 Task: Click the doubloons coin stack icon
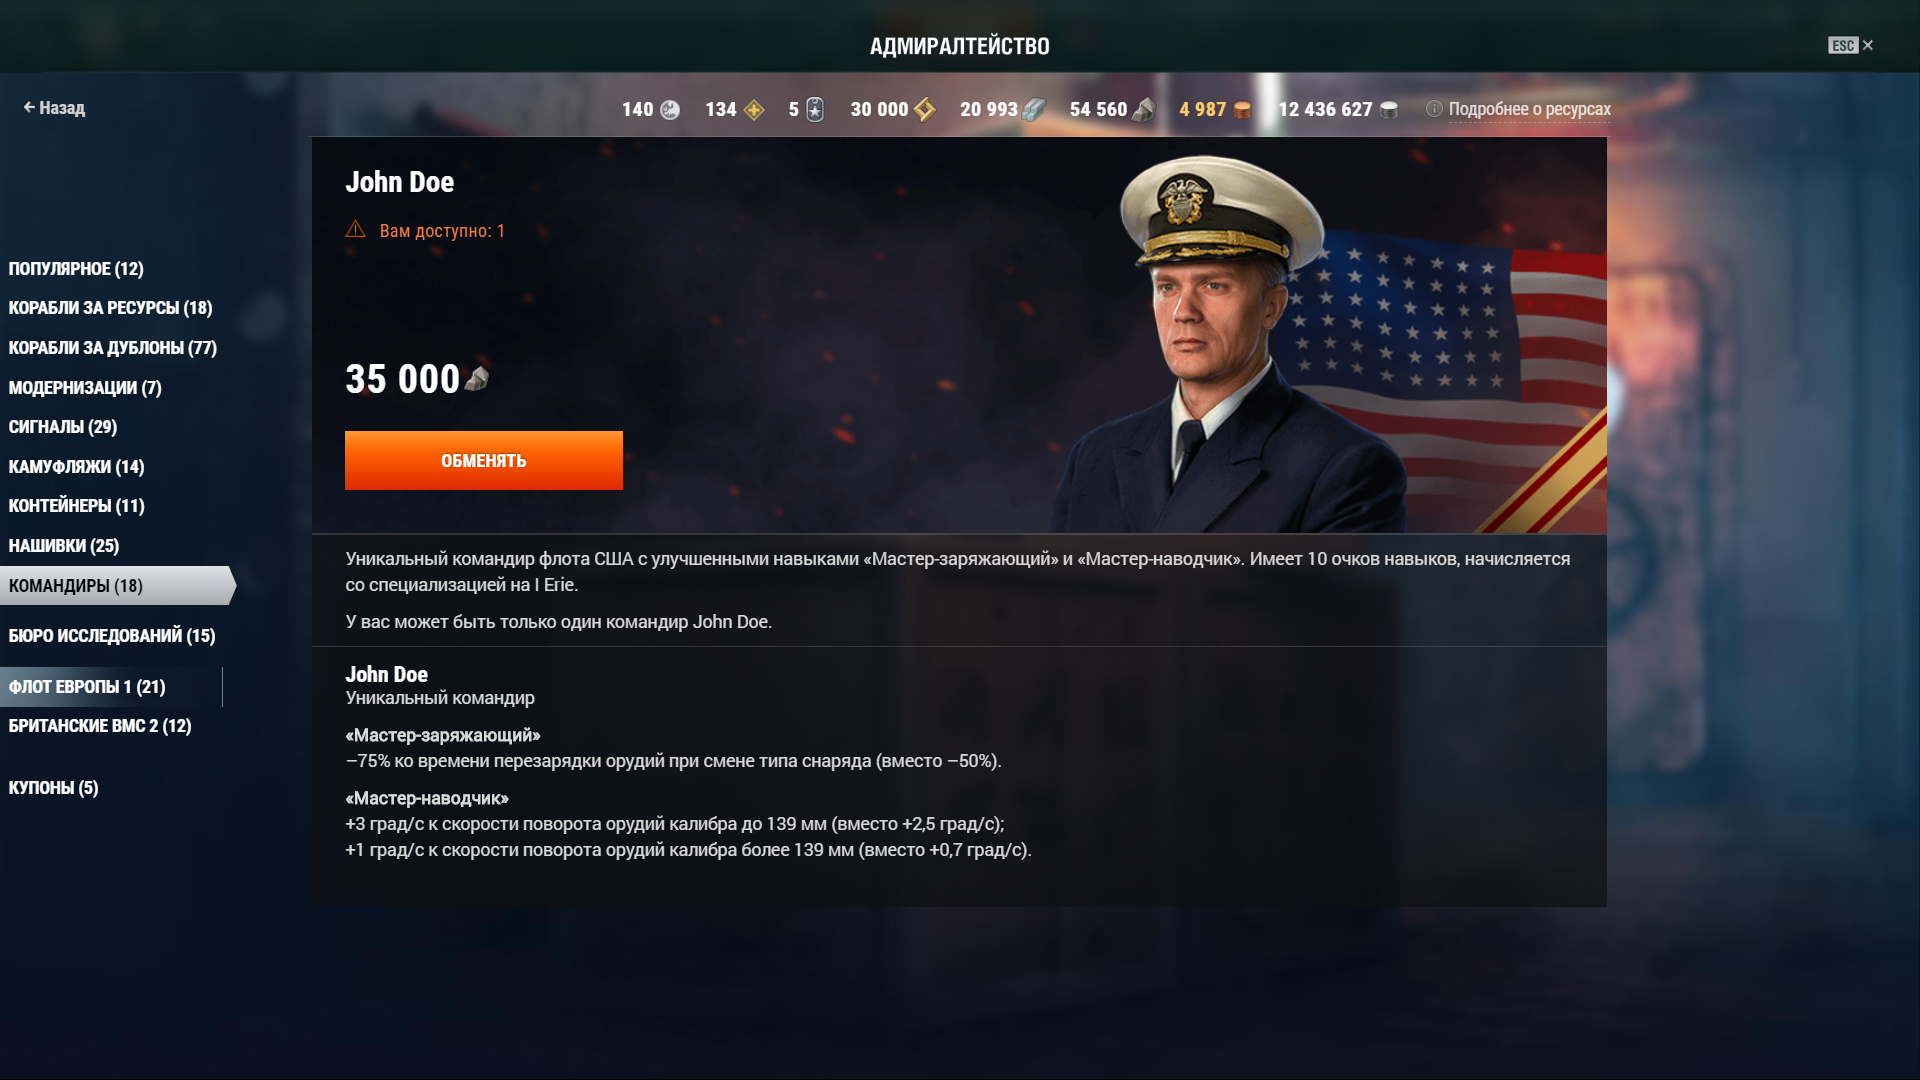(1242, 110)
